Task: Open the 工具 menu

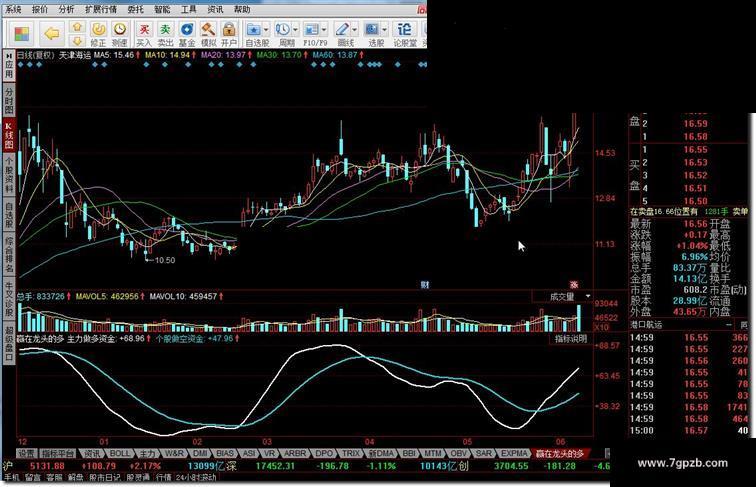Action: [x=189, y=9]
